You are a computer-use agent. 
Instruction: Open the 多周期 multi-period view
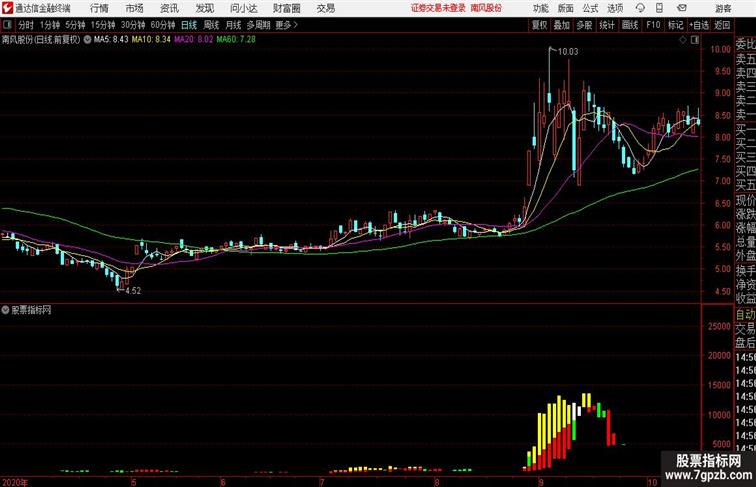click(x=258, y=25)
